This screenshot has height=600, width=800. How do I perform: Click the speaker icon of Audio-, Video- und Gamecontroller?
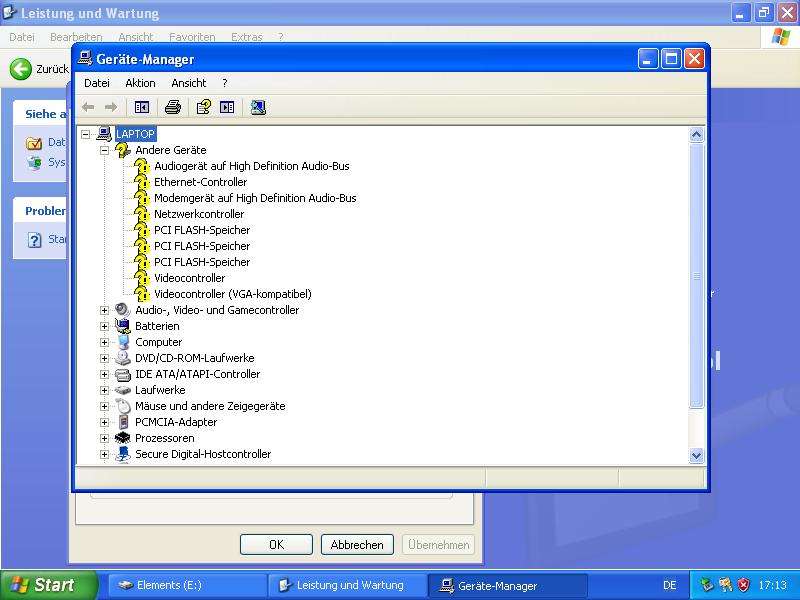pyautogui.click(x=123, y=310)
